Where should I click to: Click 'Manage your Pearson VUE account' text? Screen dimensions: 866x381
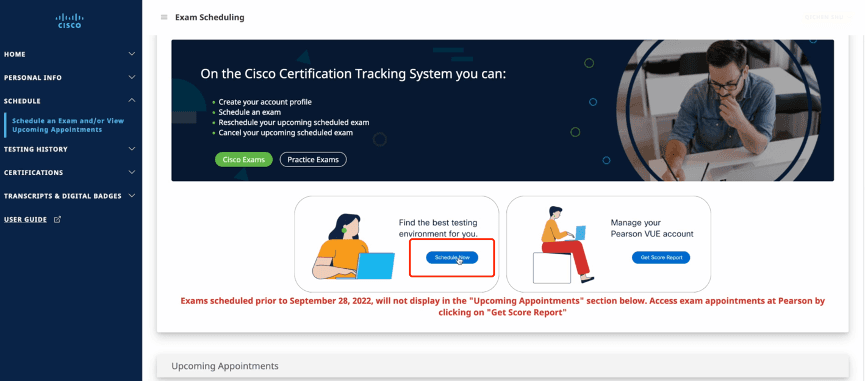(x=652, y=228)
